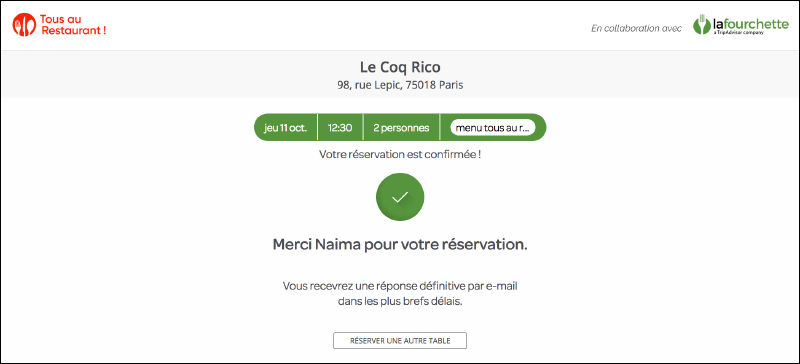Viewport: 800px width, 364px height.
Task: Click the green confirmation checkmark circle
Action: coord(400,197)
